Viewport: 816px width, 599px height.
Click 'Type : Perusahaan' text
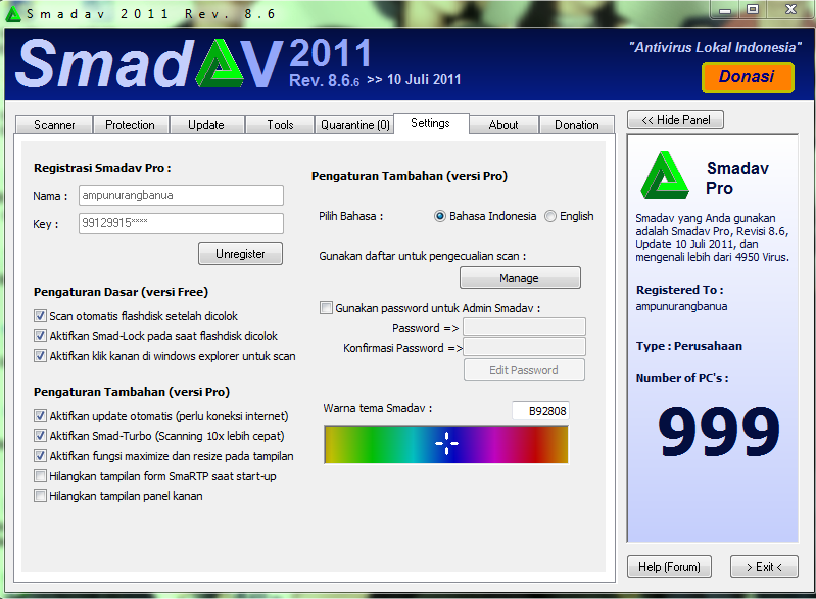tap(688, 346)
